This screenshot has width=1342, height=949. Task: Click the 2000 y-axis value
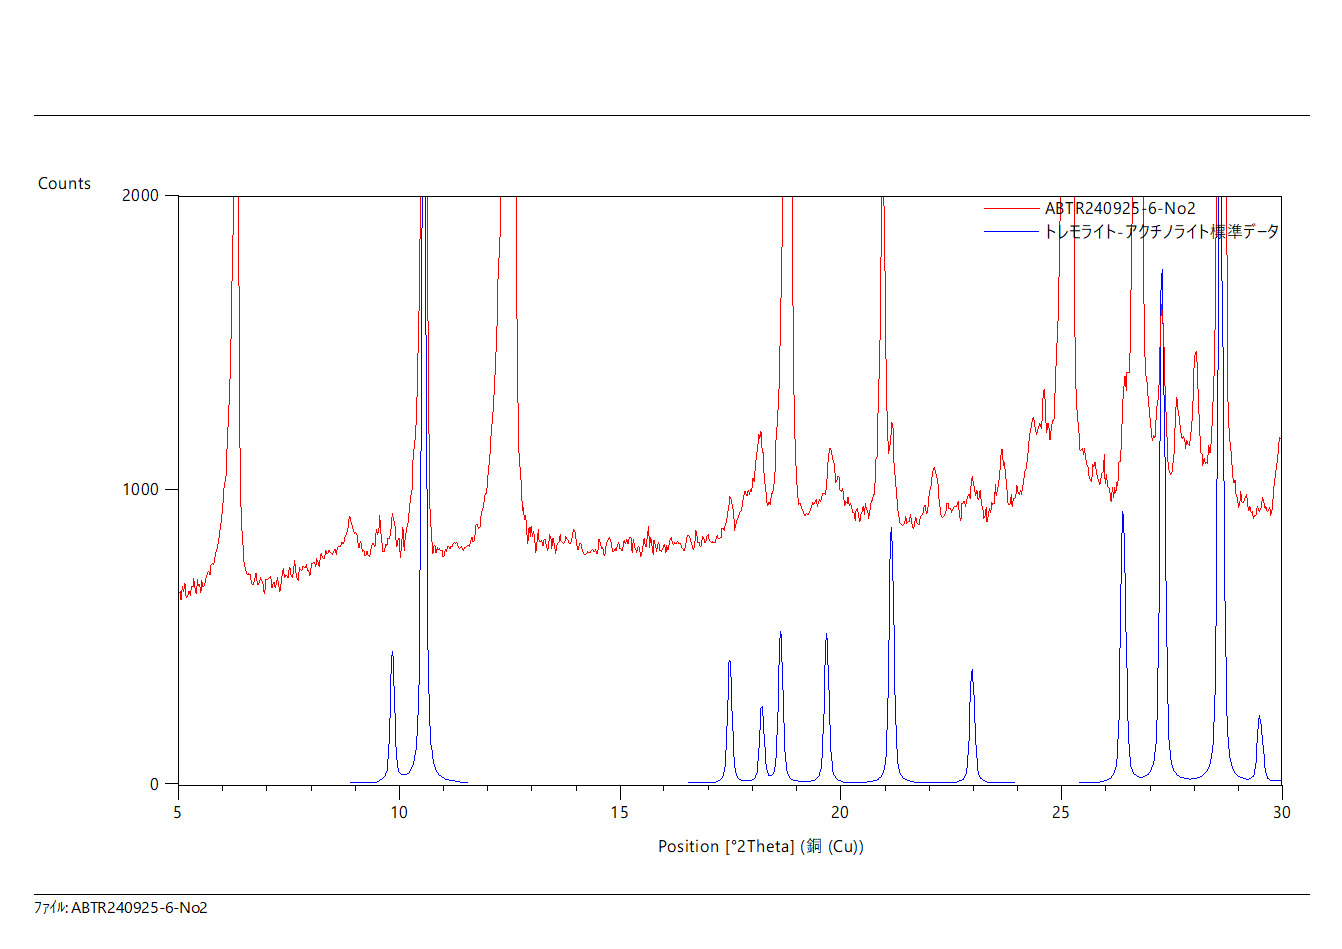click(x=140, y=195)
